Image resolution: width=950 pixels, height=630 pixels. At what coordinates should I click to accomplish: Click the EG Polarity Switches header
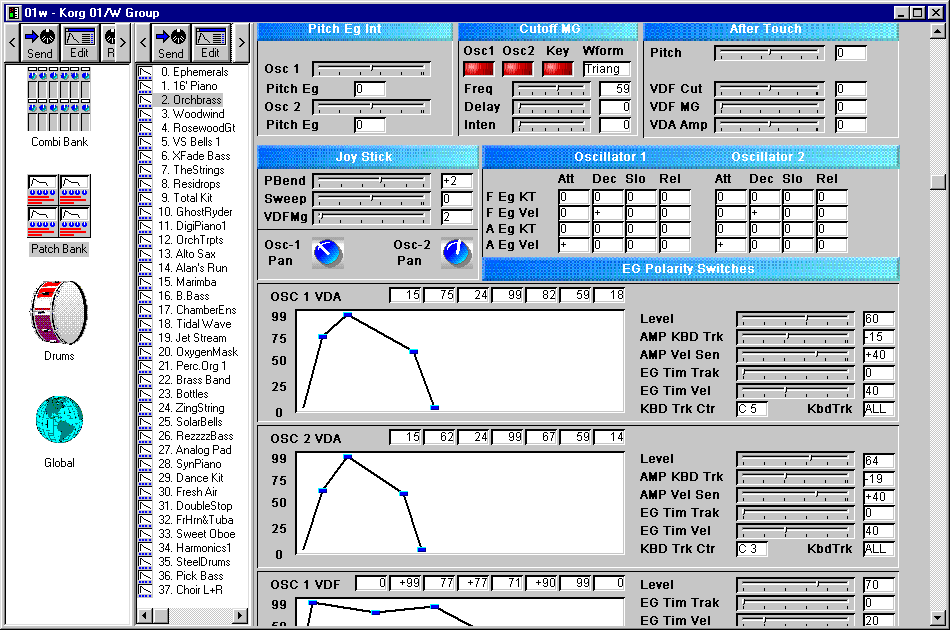pyautogui.click(x=691, y=269)
